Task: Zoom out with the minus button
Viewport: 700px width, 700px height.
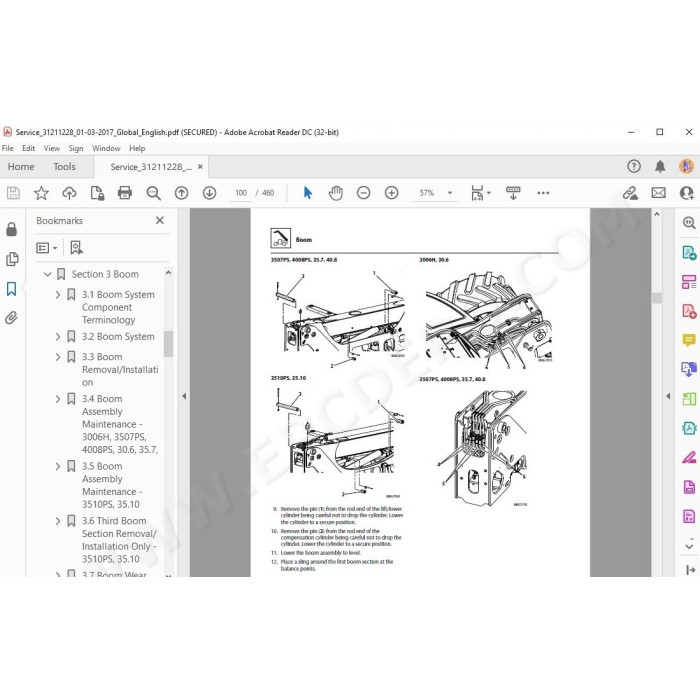Action: [x=363, y=193]
